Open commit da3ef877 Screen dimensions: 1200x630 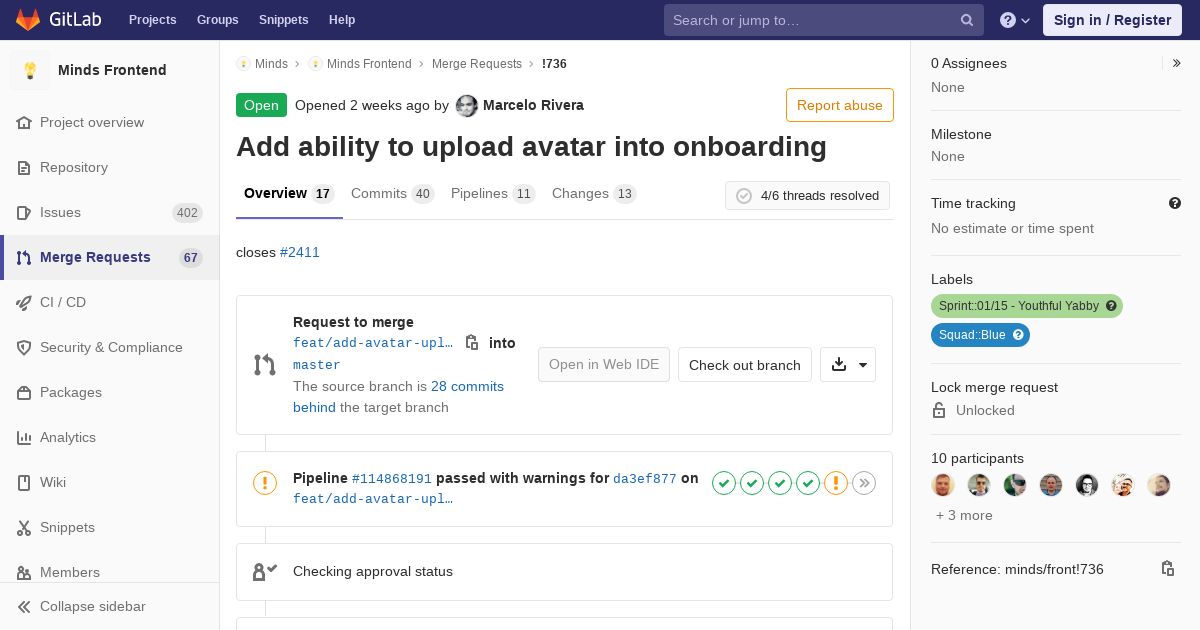point(645,479)
